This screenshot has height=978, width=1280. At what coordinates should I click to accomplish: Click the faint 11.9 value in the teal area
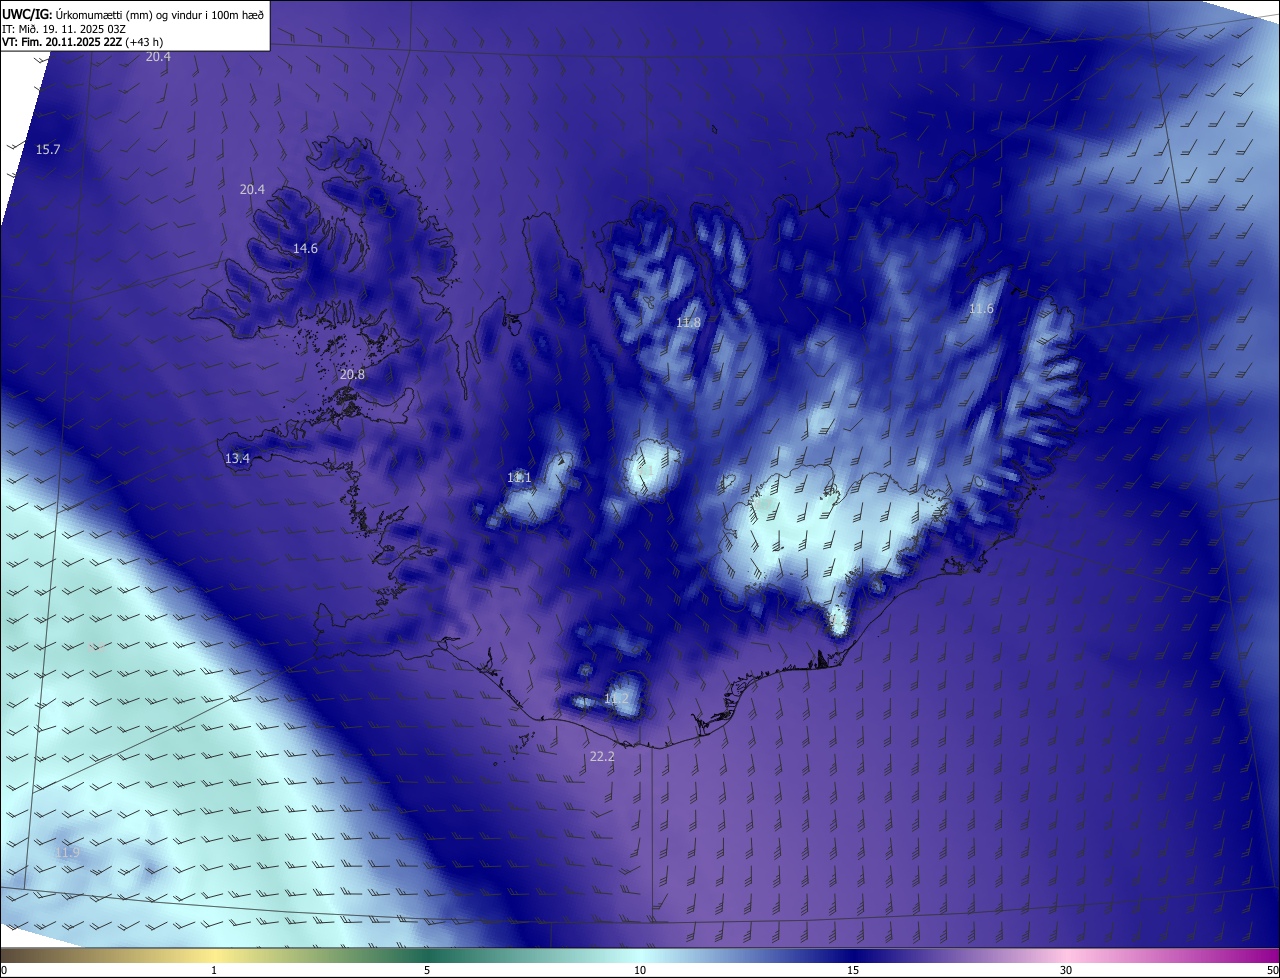(x=67, y=853)
